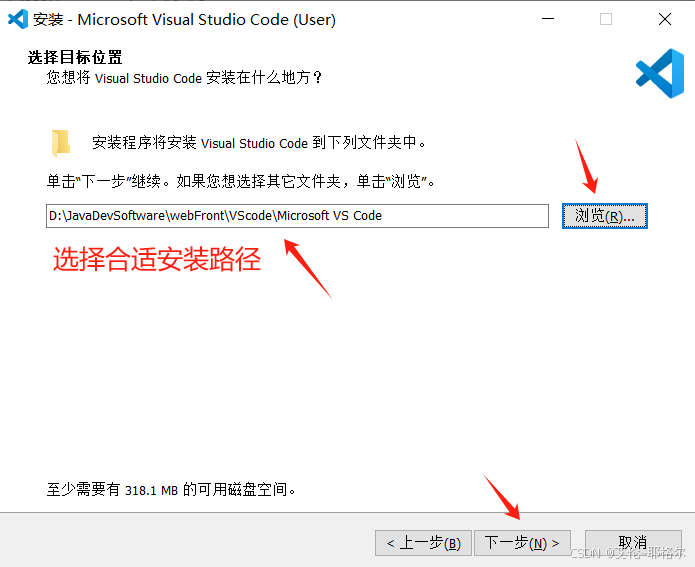Screen dimensions: 695x567
Task: Focus the installation path input field
Action: pos(297,216)
